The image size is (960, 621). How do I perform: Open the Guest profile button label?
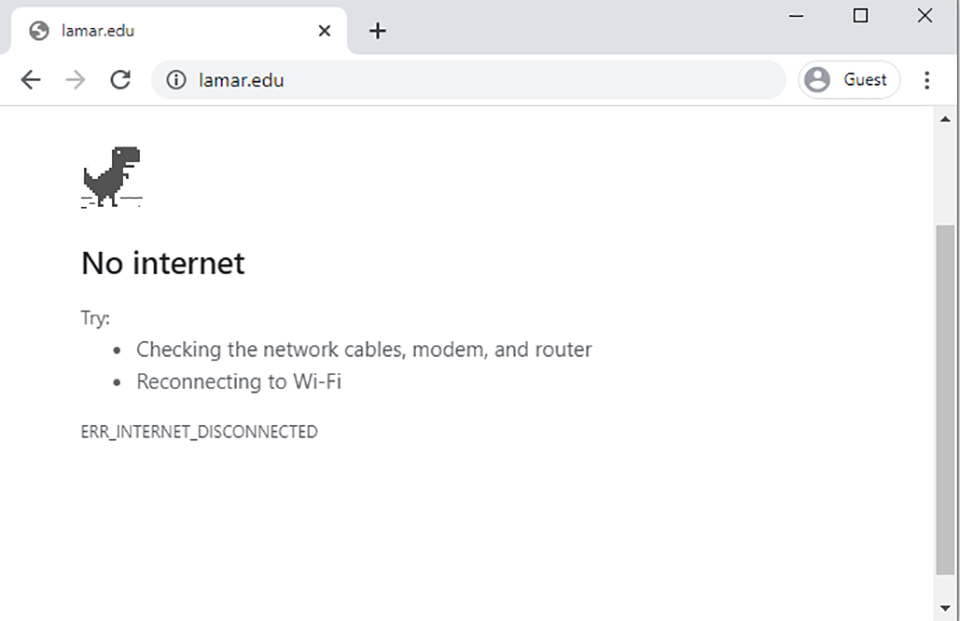(864, 80)
